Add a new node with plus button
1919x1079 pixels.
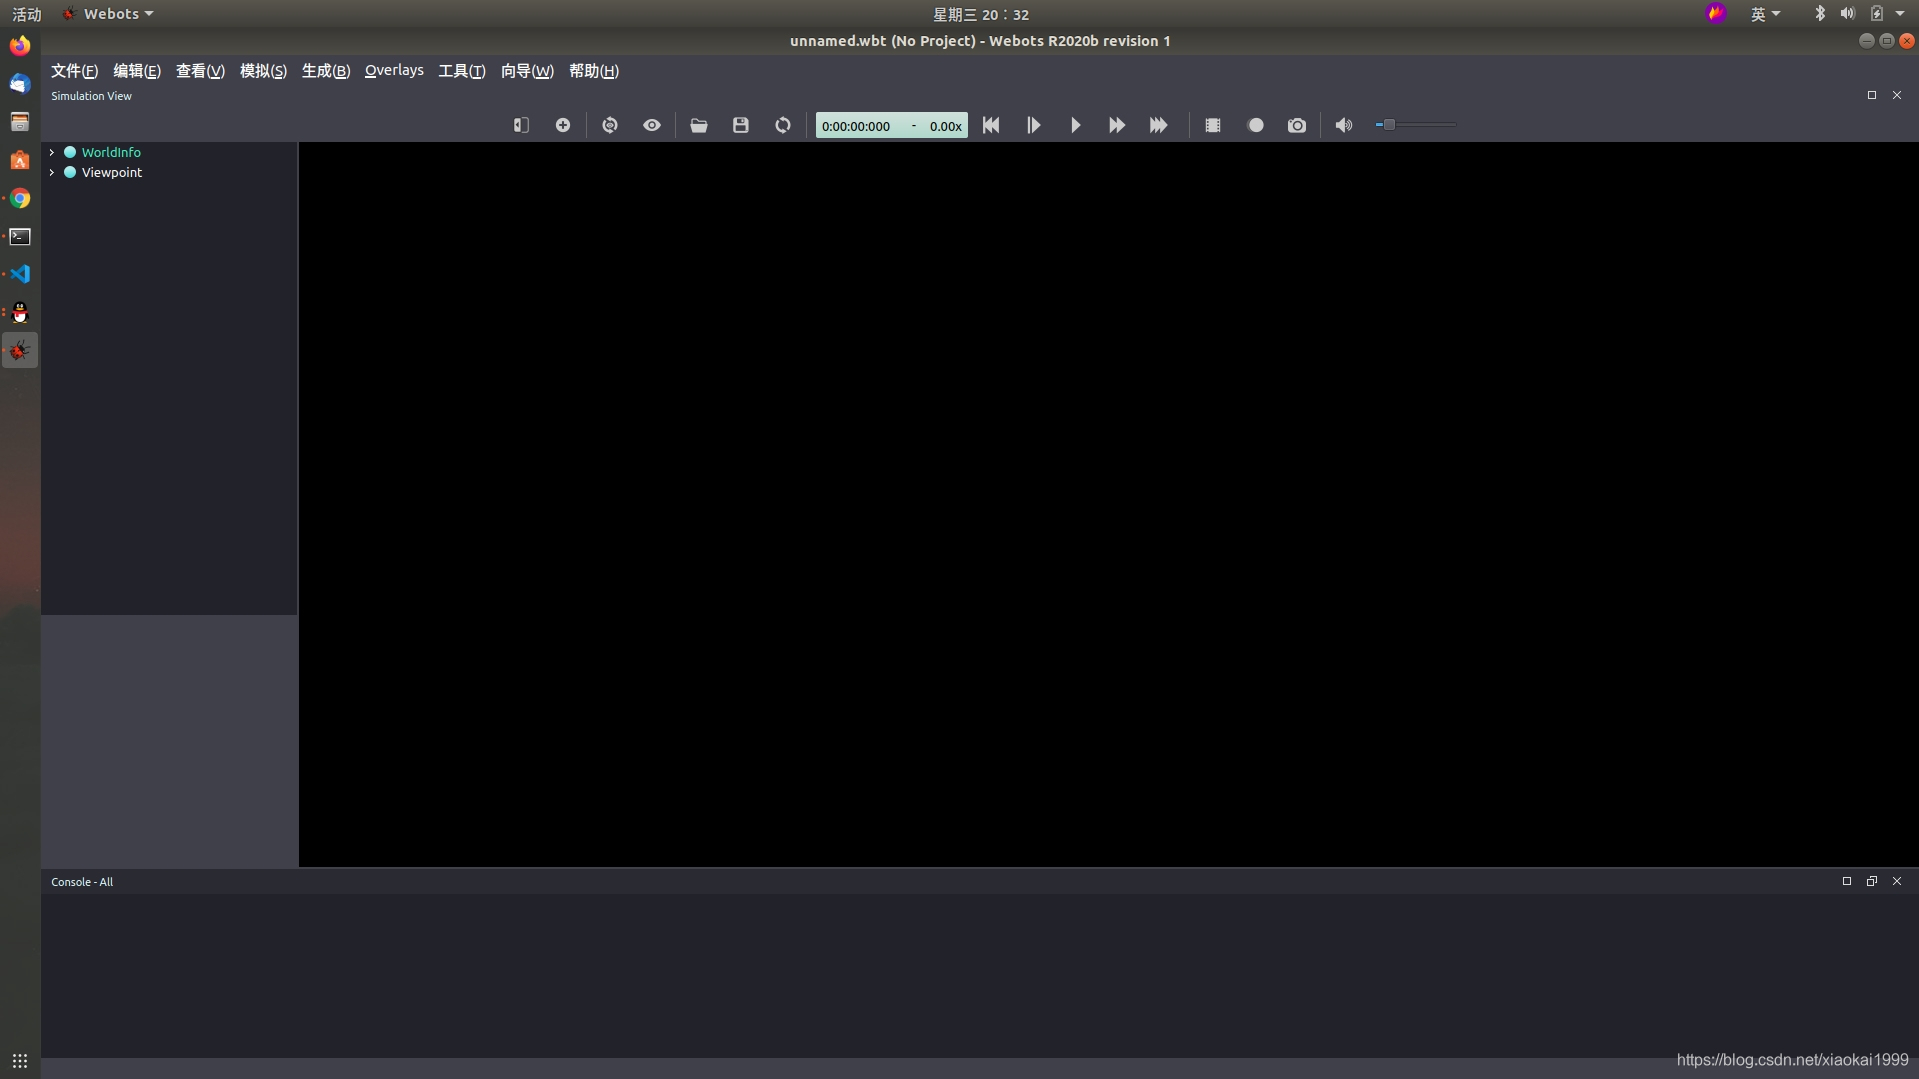pyautogui.click(x=563, y=125)
